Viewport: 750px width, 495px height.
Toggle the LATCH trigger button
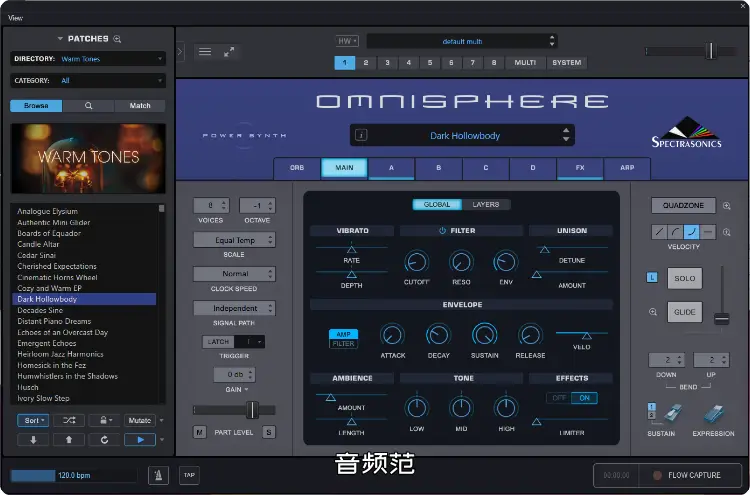coord(218,341)
